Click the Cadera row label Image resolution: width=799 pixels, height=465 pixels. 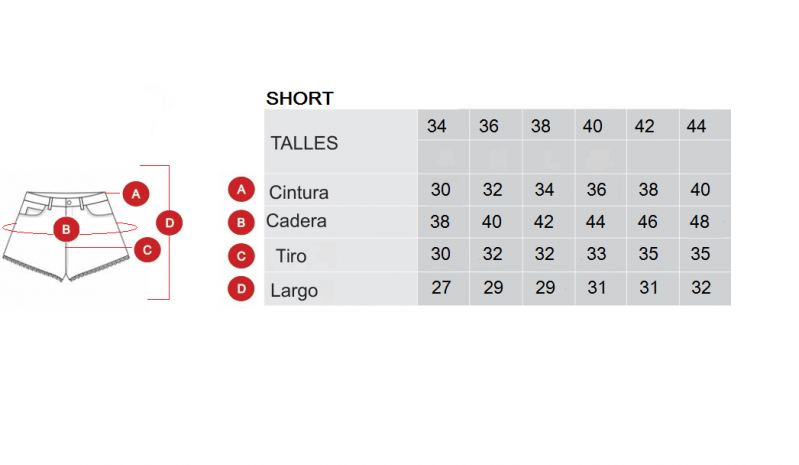point(296,221)
